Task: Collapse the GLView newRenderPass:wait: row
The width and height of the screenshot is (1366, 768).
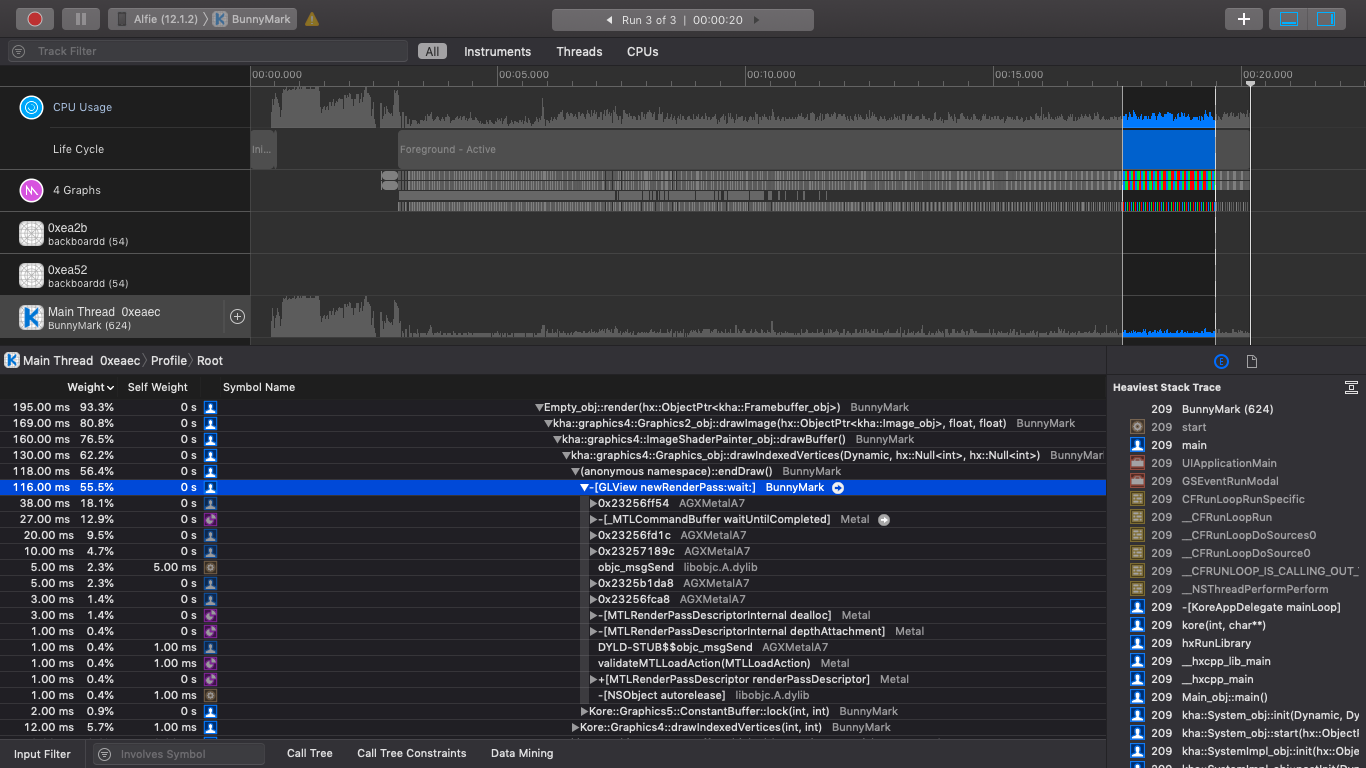Action: (585, 487)
